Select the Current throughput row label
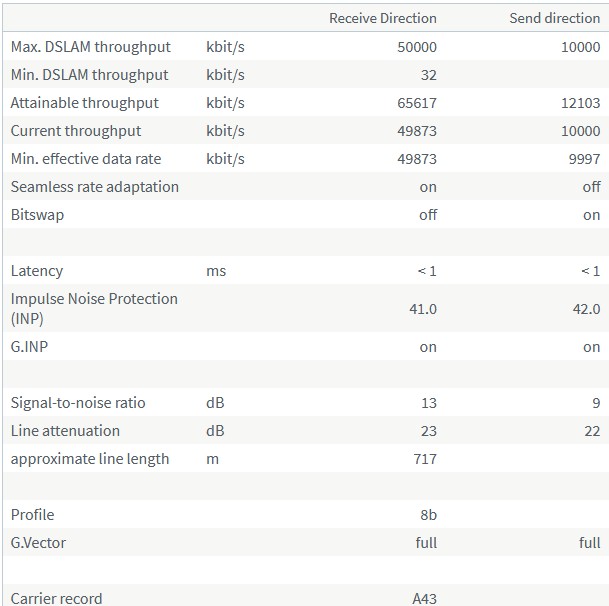 (x=76, y=131)
